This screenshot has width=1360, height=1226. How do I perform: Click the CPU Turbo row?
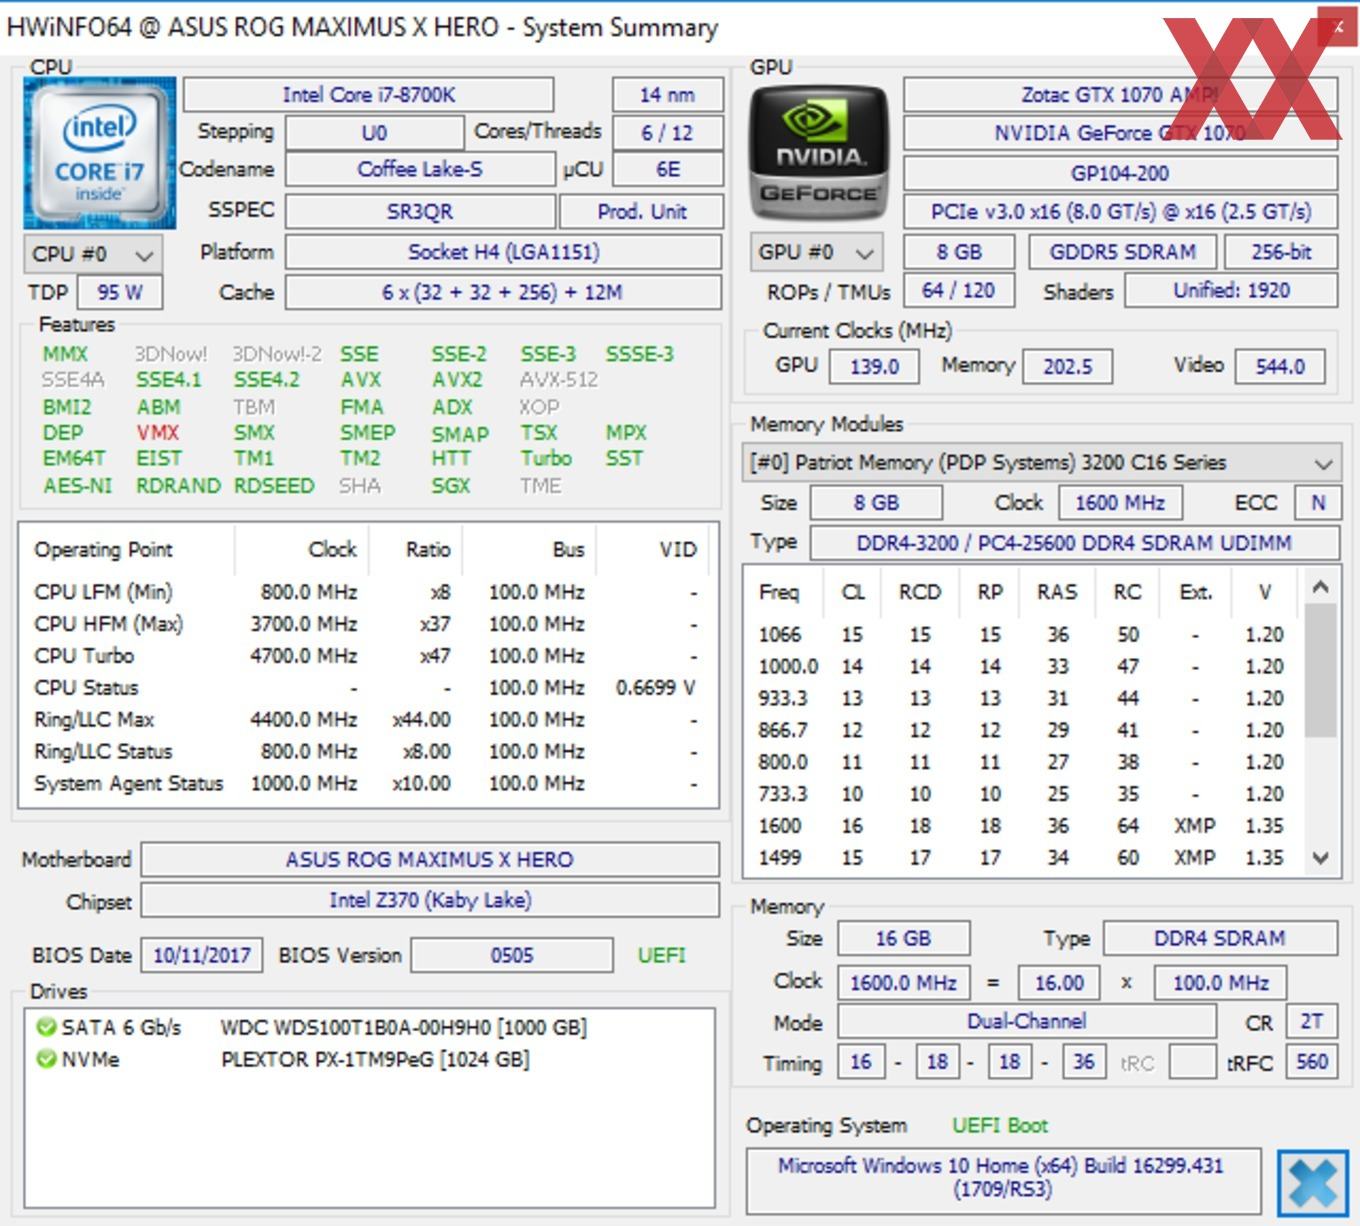pyautogui.click(x=368, y=656)
